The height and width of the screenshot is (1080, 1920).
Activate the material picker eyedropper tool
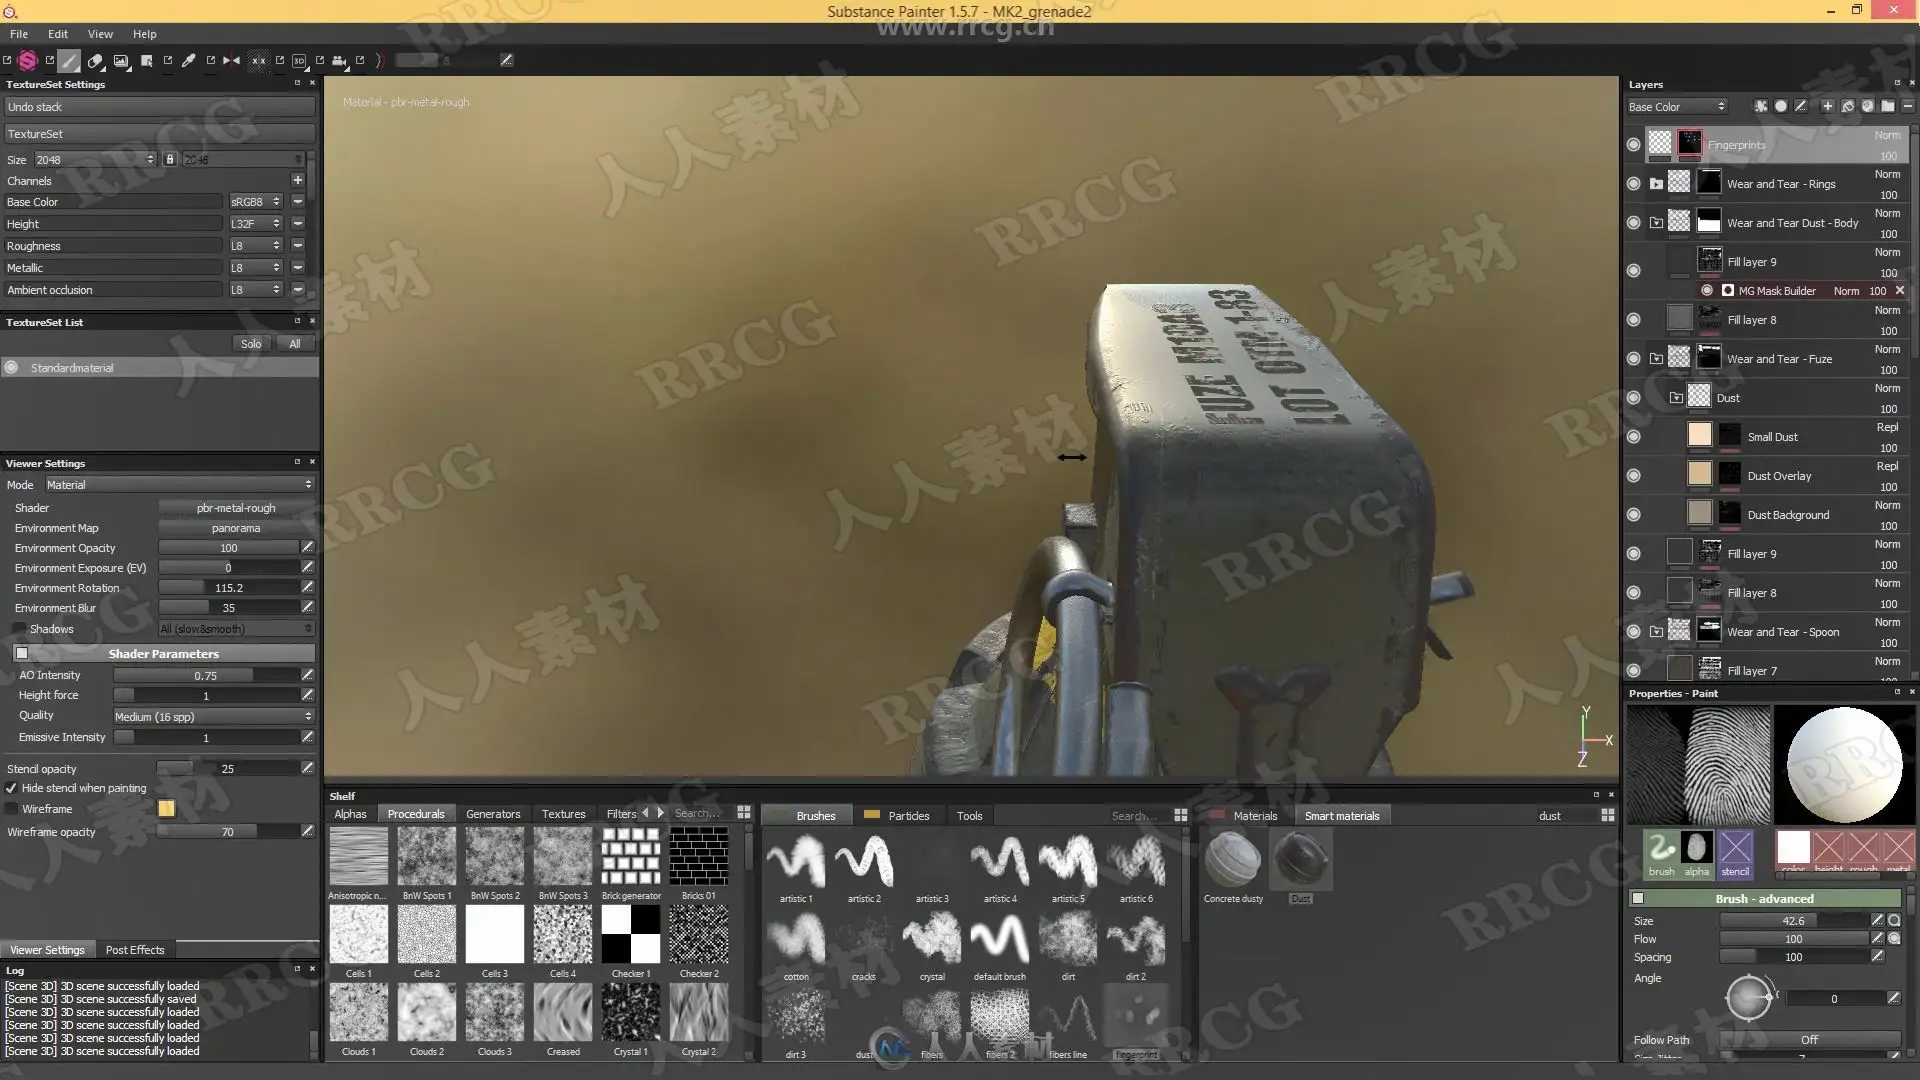pyautogui.click(x=188, y=61)
